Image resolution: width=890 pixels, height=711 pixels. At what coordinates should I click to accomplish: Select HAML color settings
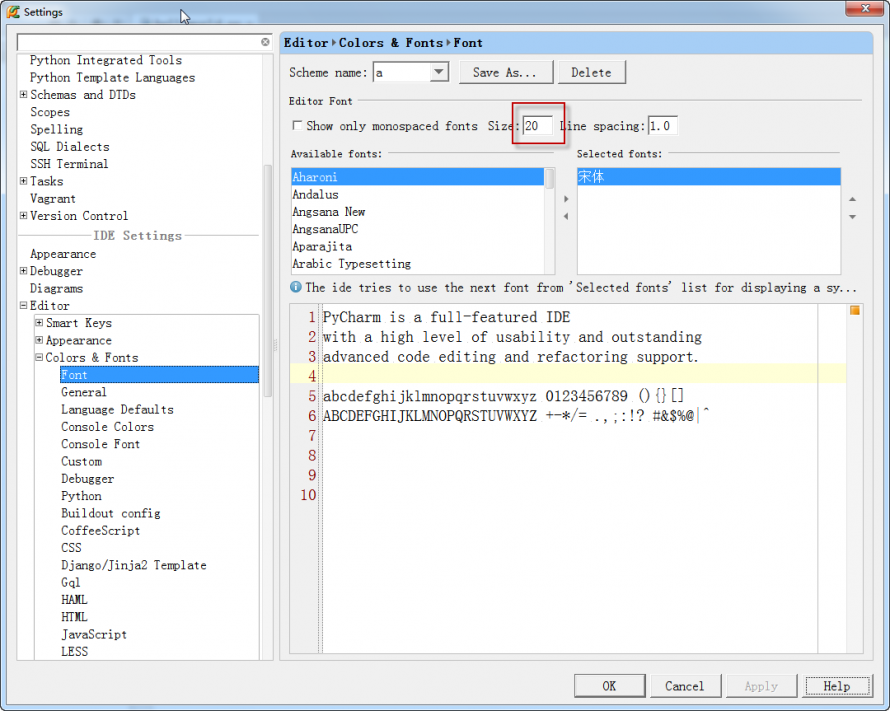pos(74,600)
